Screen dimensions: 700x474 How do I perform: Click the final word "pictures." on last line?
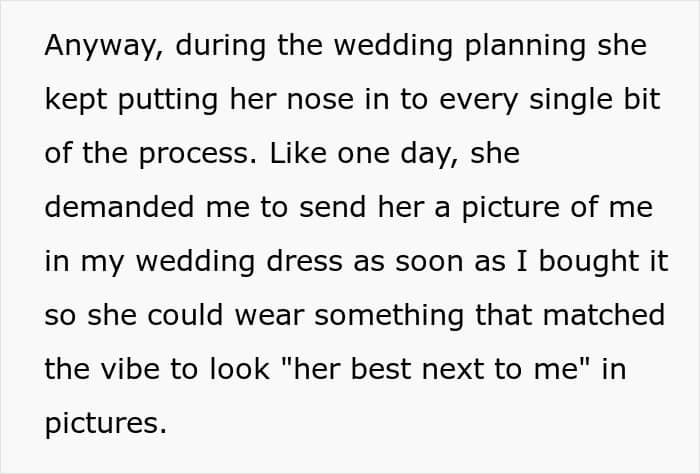(x=105, y=423)
